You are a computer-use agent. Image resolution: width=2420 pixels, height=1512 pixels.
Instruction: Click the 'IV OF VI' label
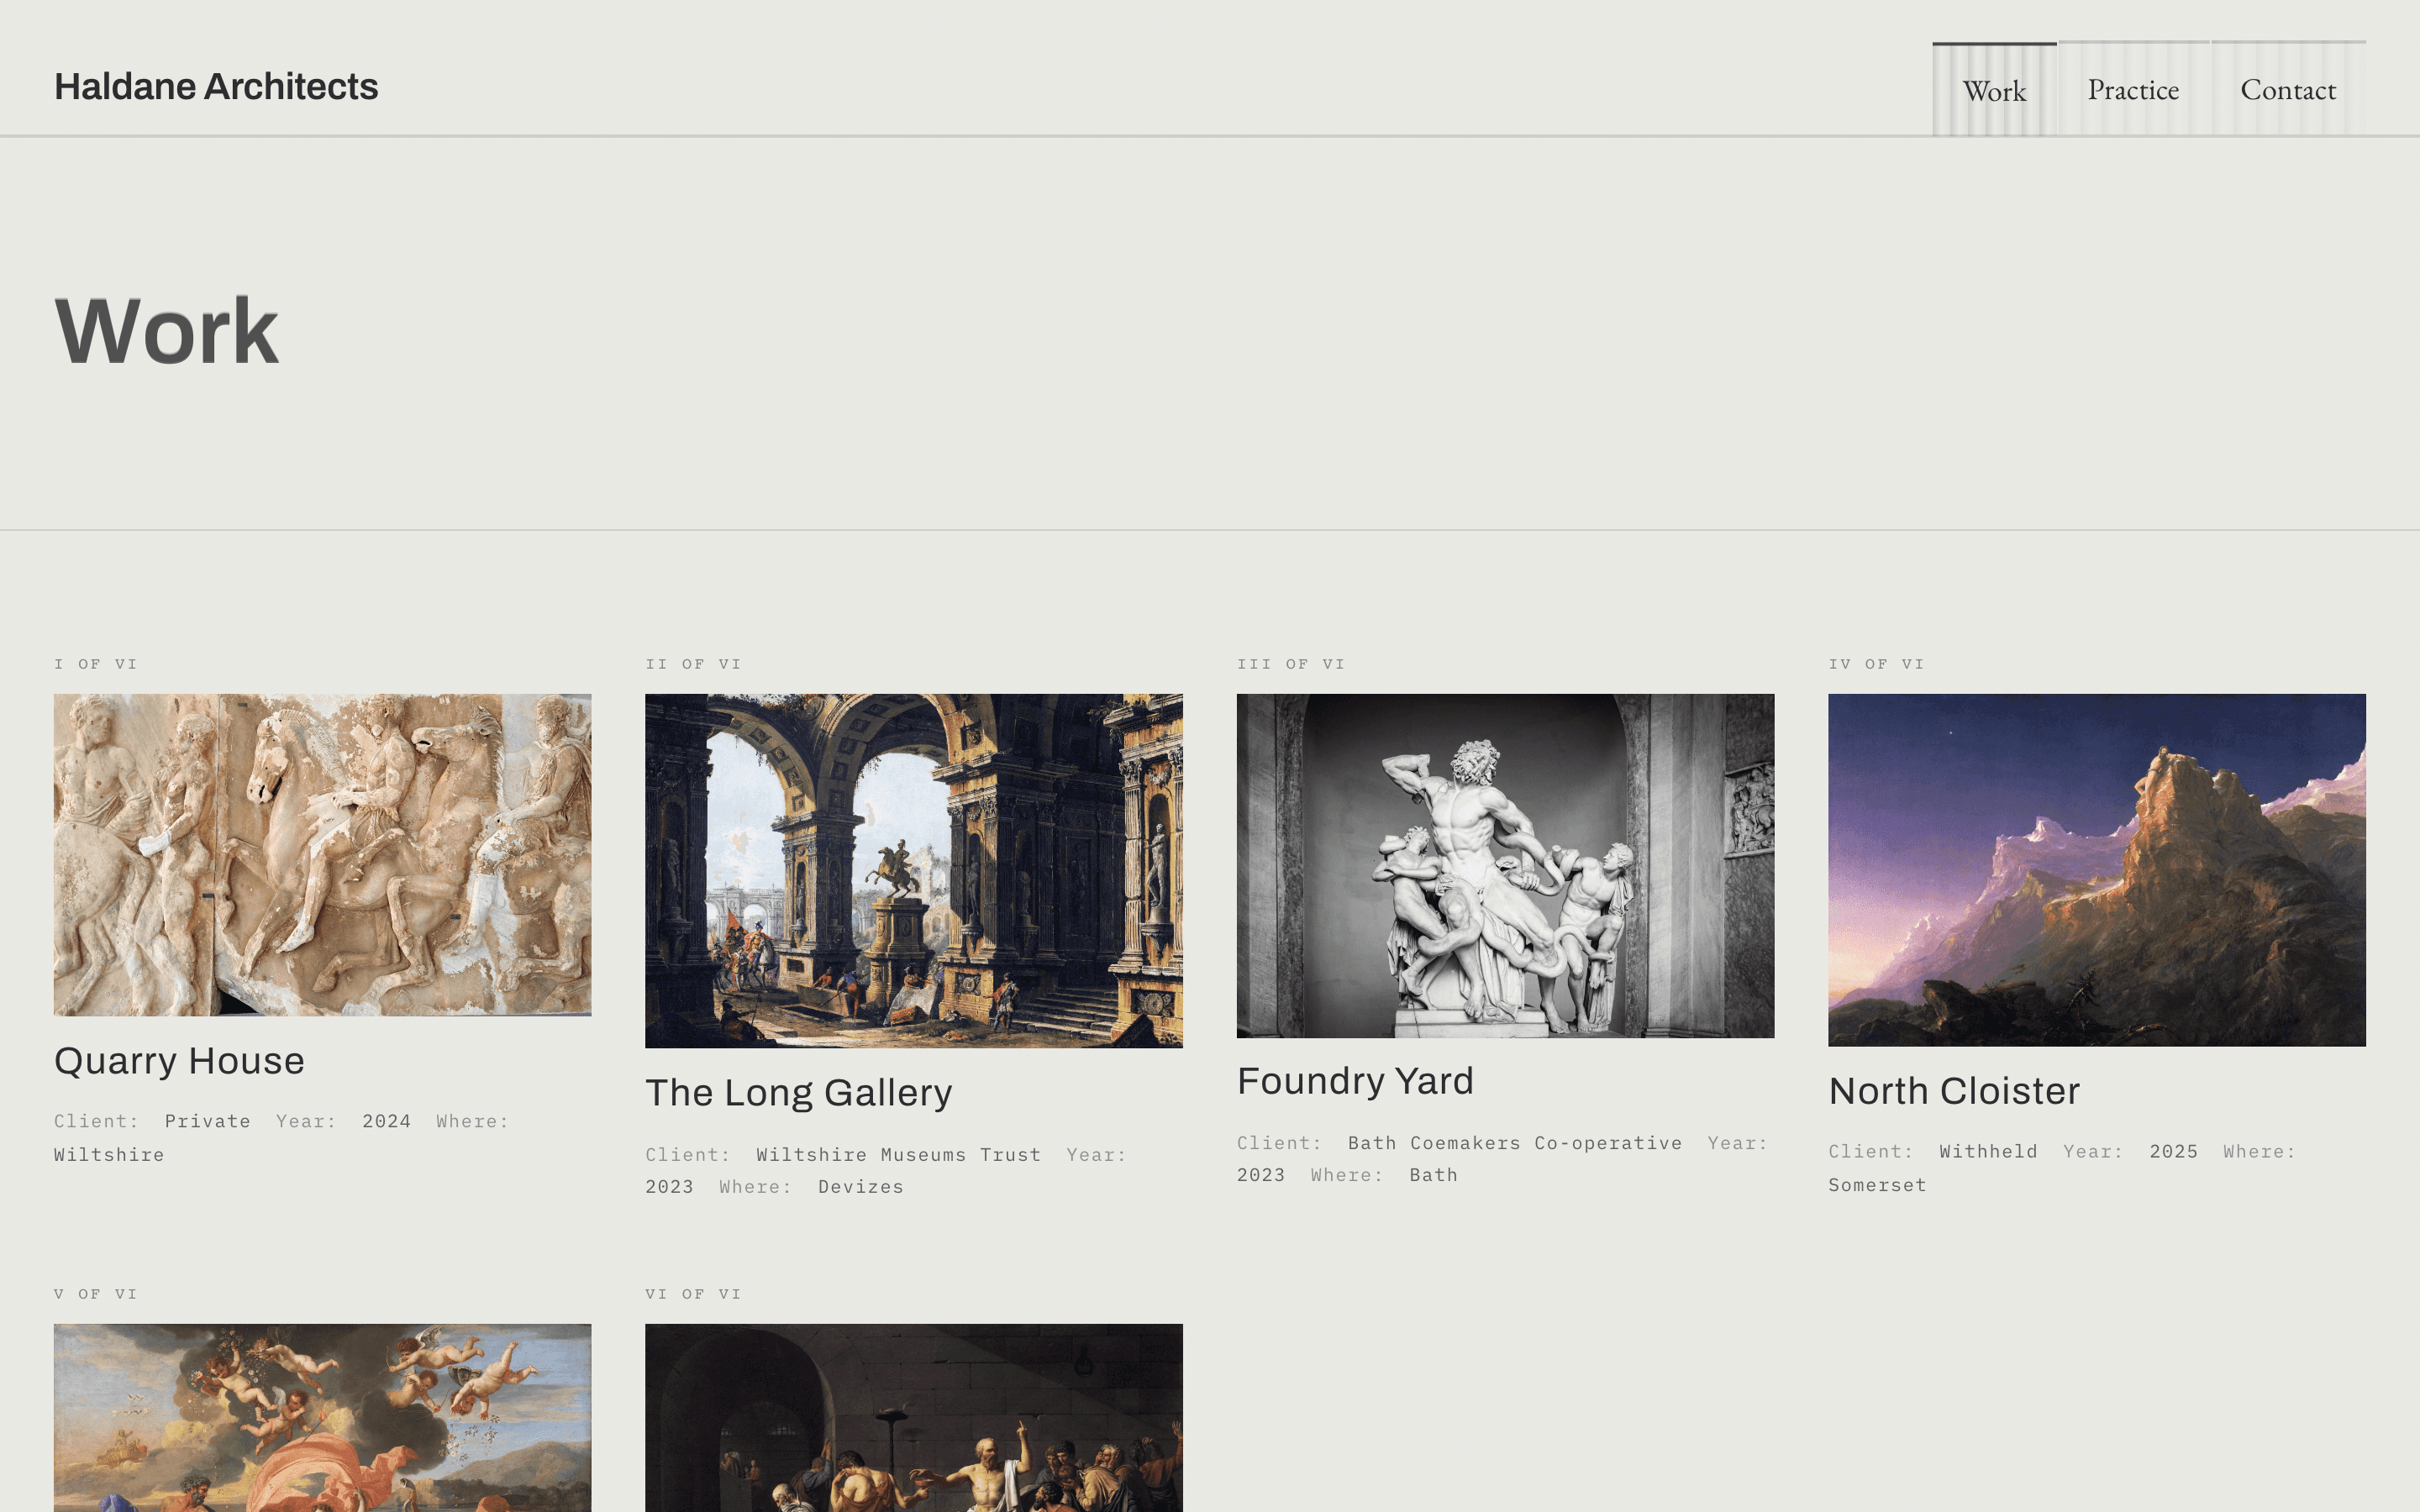(x=1876, y=664)
